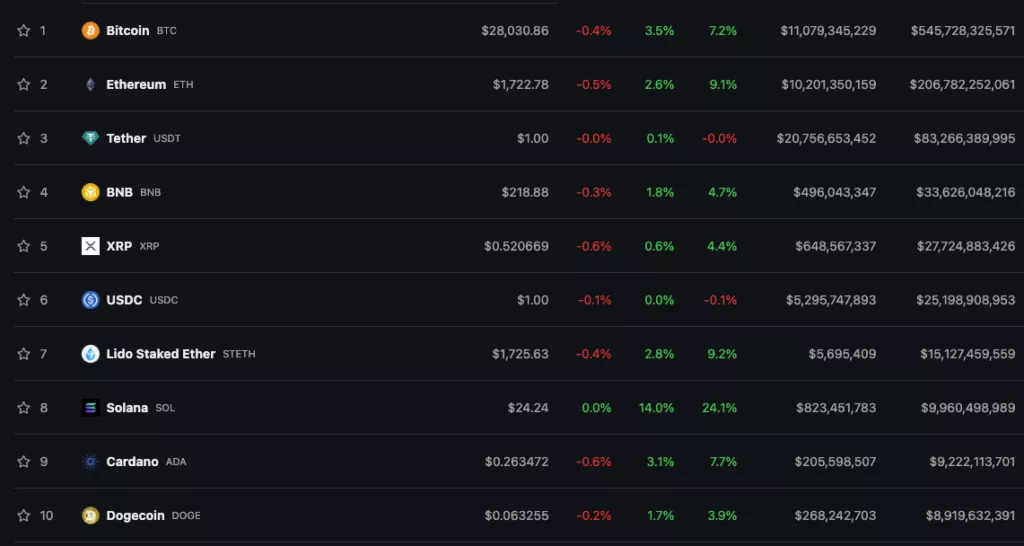
Task: Click the Bitcoin coin logo
Action: click(90, 31)
